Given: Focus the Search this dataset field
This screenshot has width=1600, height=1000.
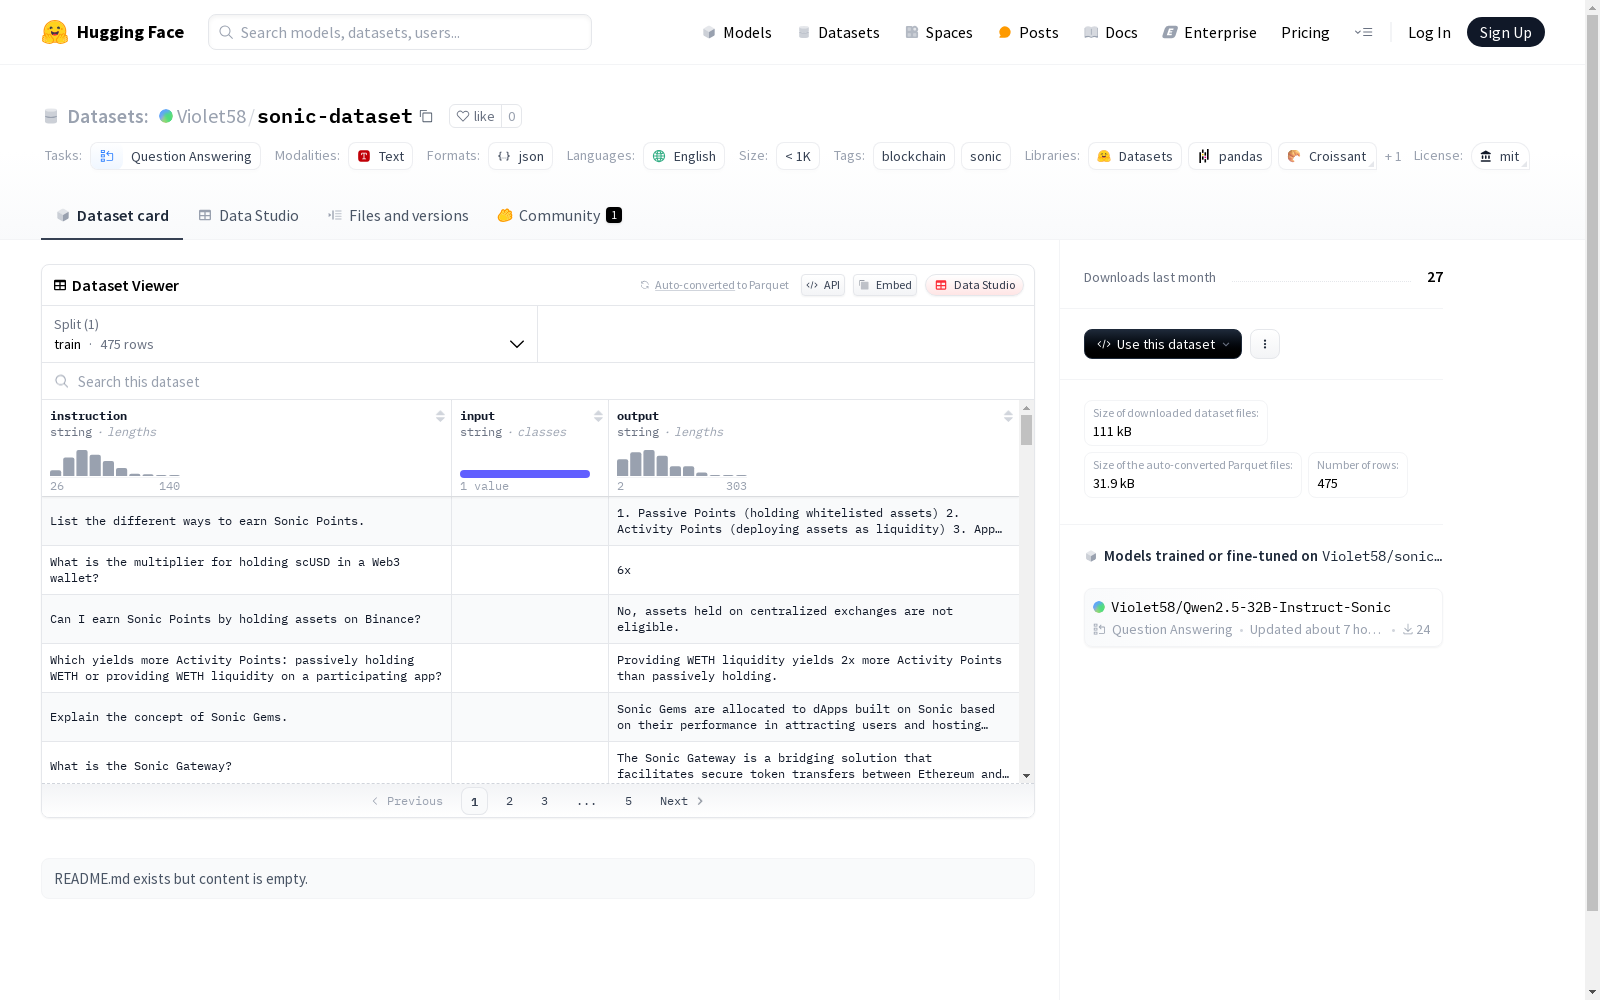Looking at the screenshot, I should (538, 381).
